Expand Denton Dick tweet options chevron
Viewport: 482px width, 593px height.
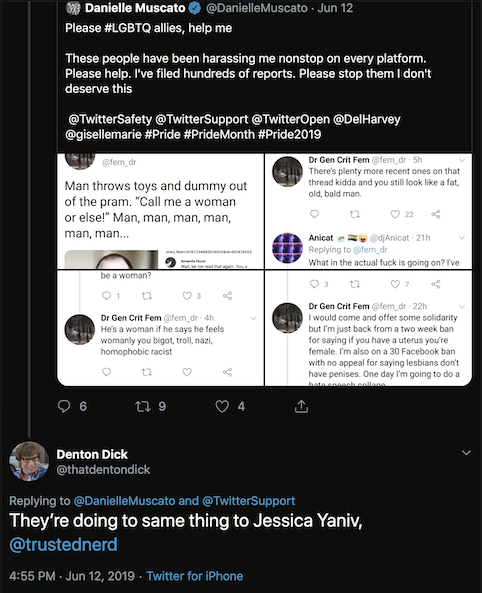pos(466,453)
